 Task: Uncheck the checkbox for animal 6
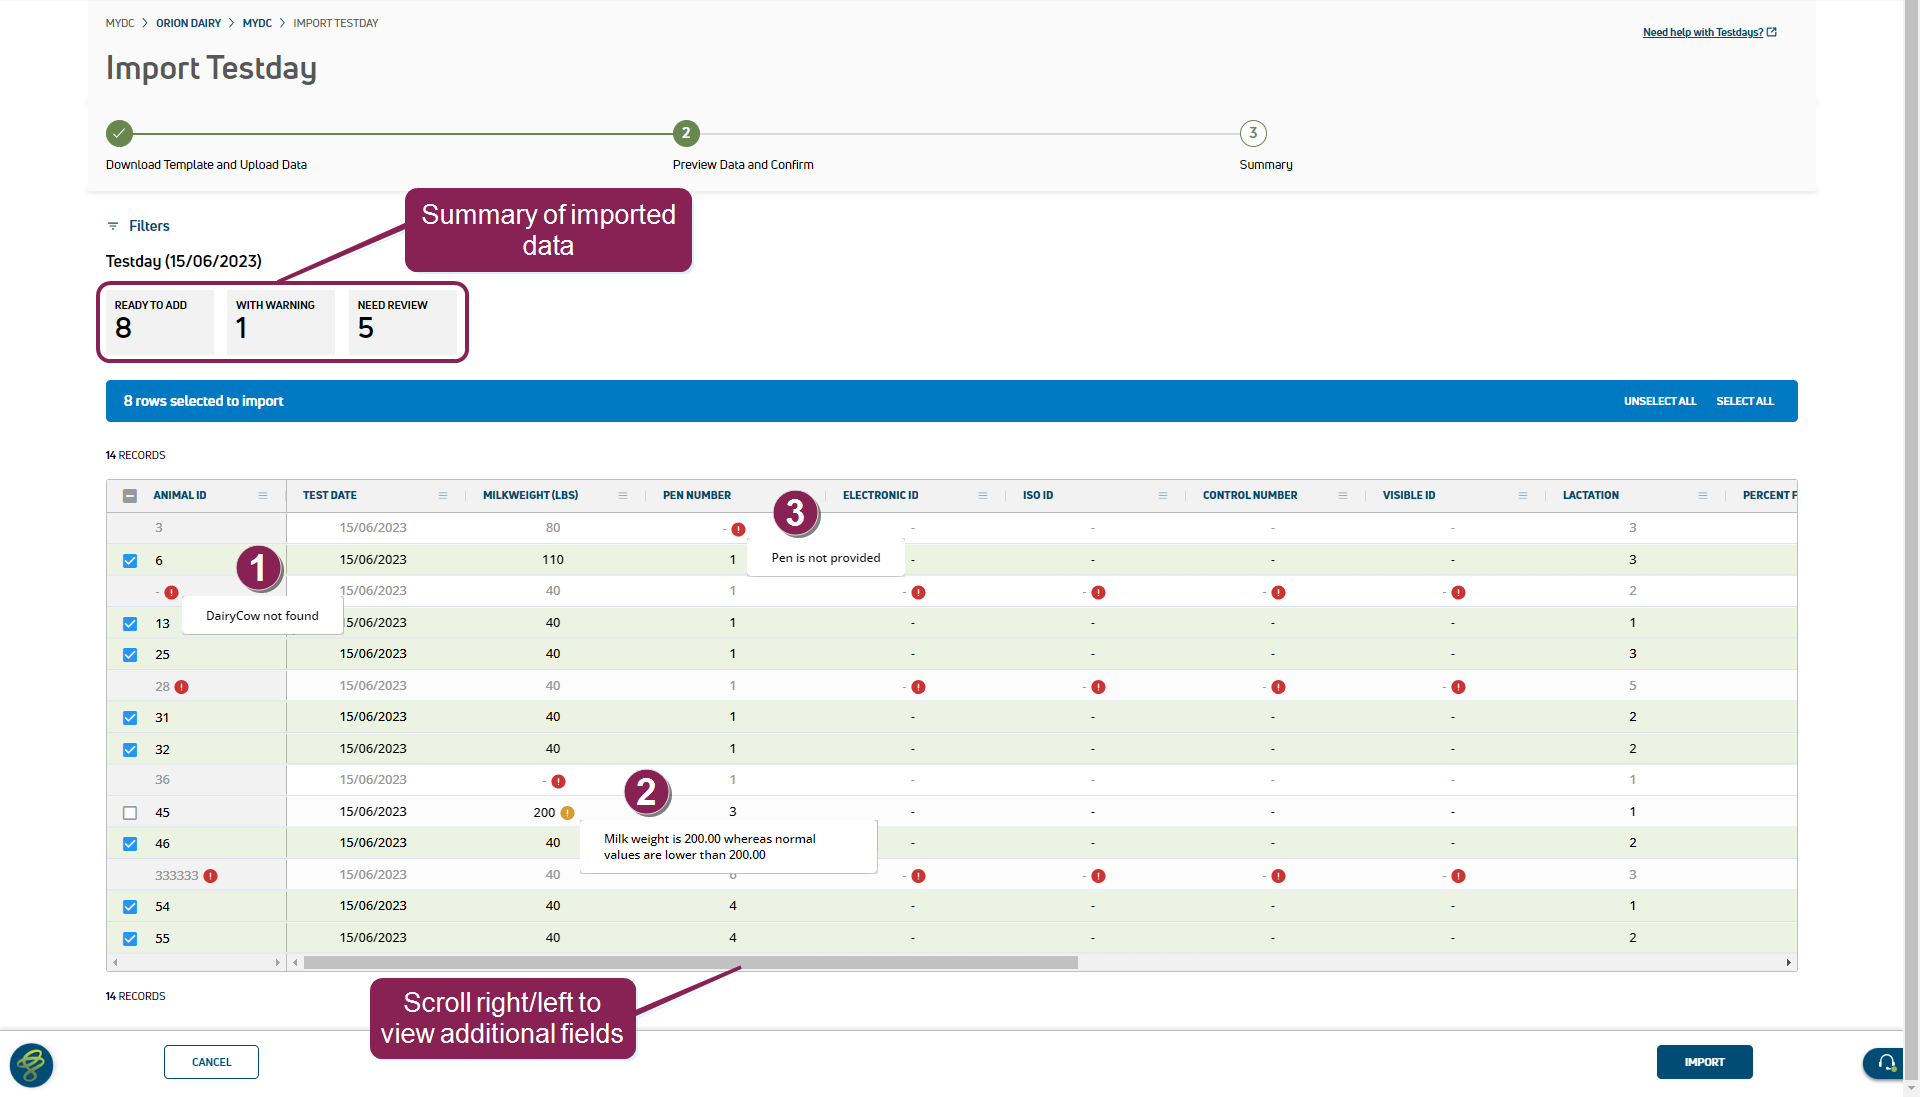pyautogui.click(x=130, y=561)
